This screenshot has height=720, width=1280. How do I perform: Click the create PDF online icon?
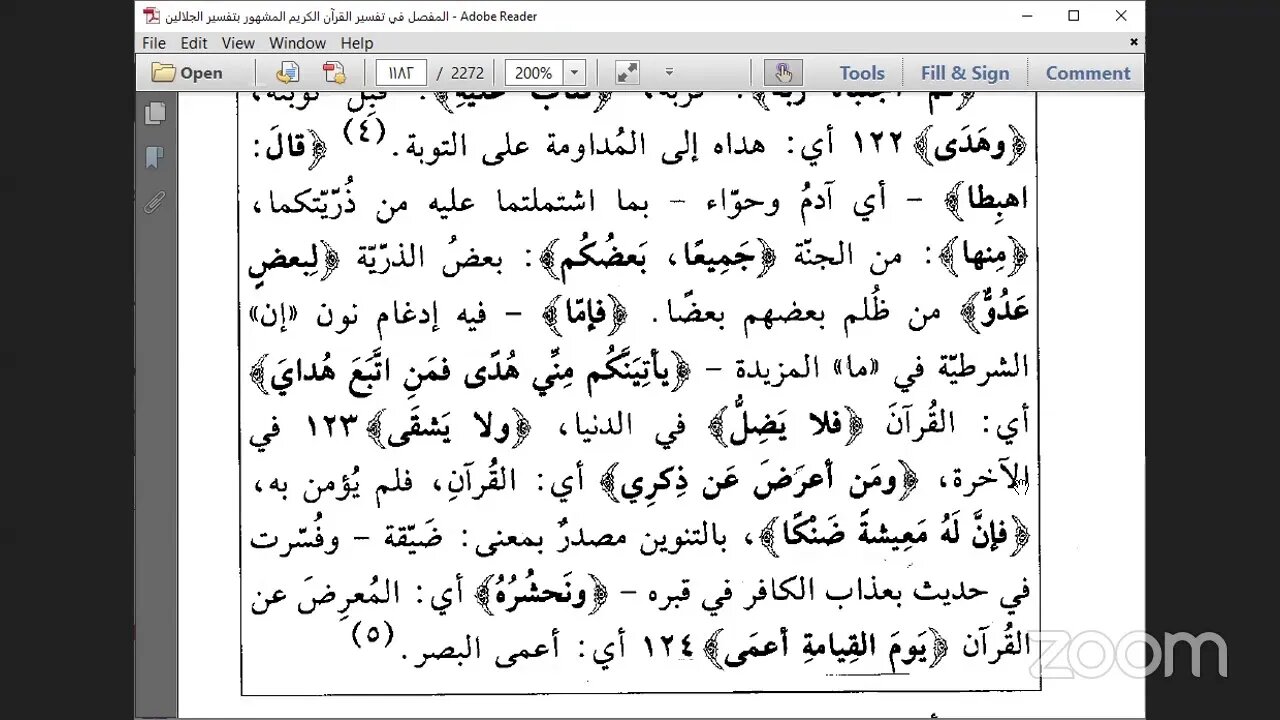coord(334,73)
